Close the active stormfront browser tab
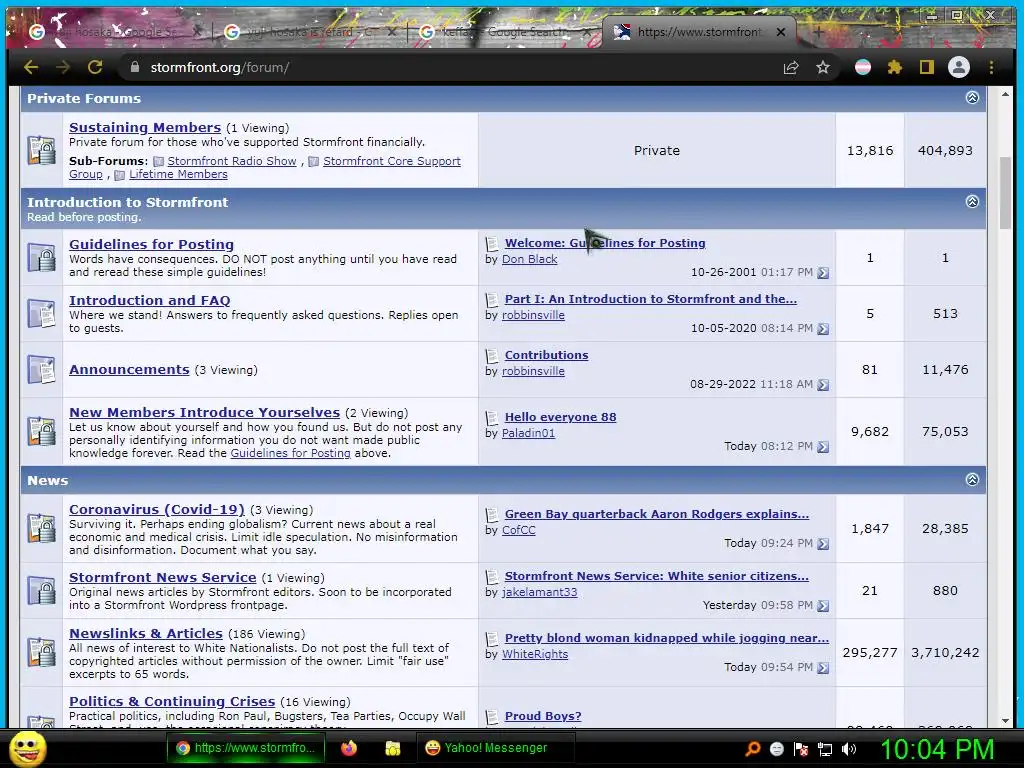 coord(780,31)
